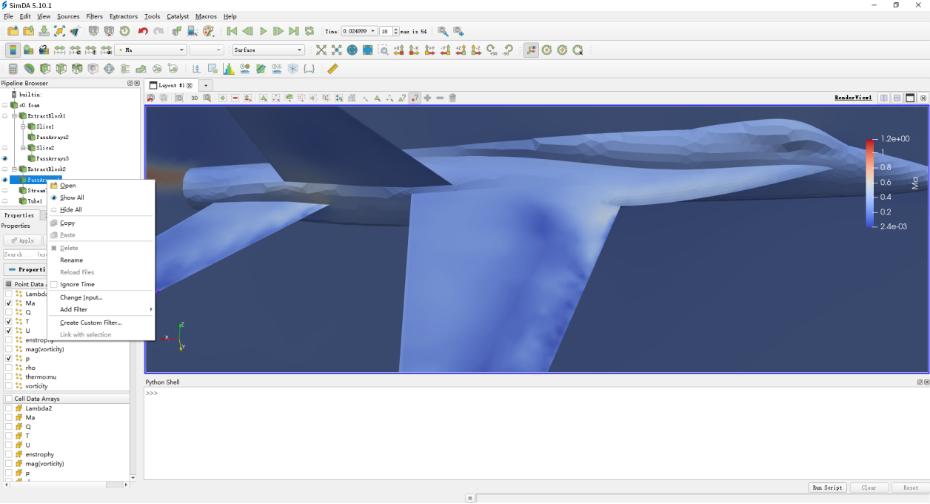Click the Hover Points On question icon
This screenshot has width=930, height=504.
coord(415,98)
